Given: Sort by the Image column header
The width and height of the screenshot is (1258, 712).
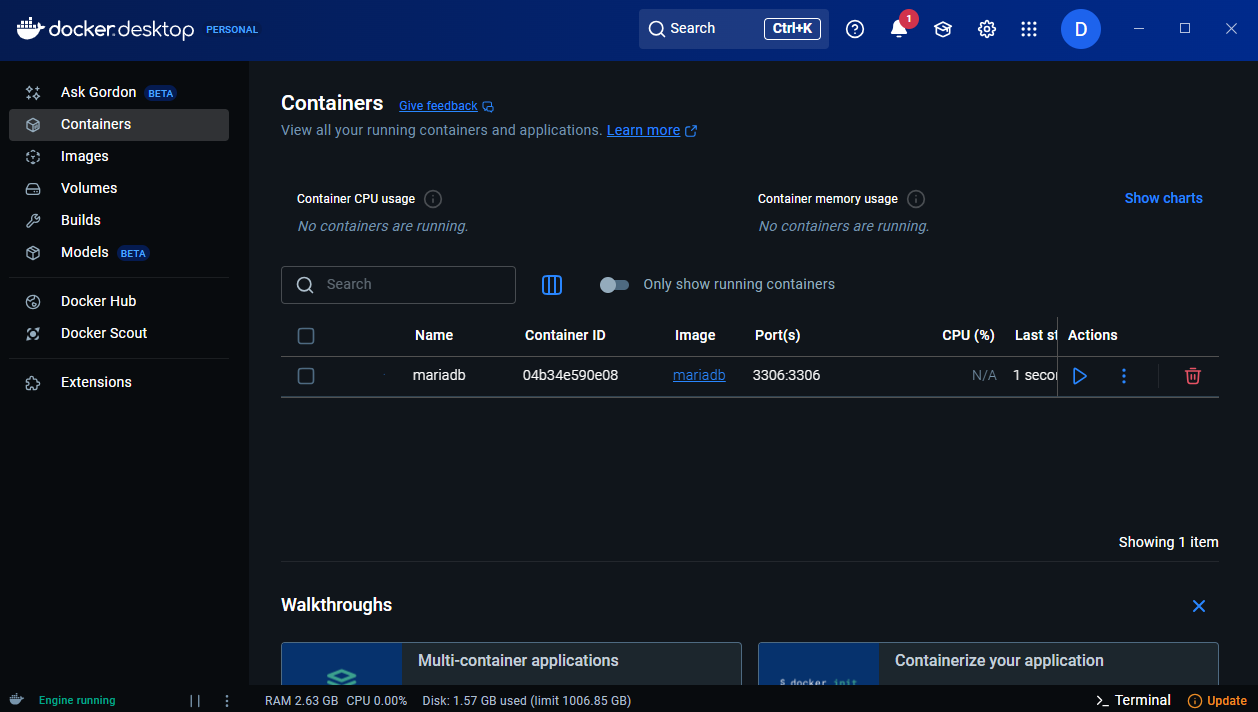Looking at the screenshot, I should click(695, 335).
